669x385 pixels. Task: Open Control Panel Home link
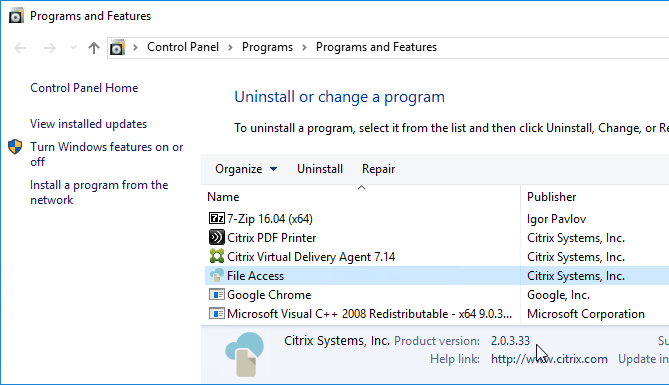click(x=84, y=88)
